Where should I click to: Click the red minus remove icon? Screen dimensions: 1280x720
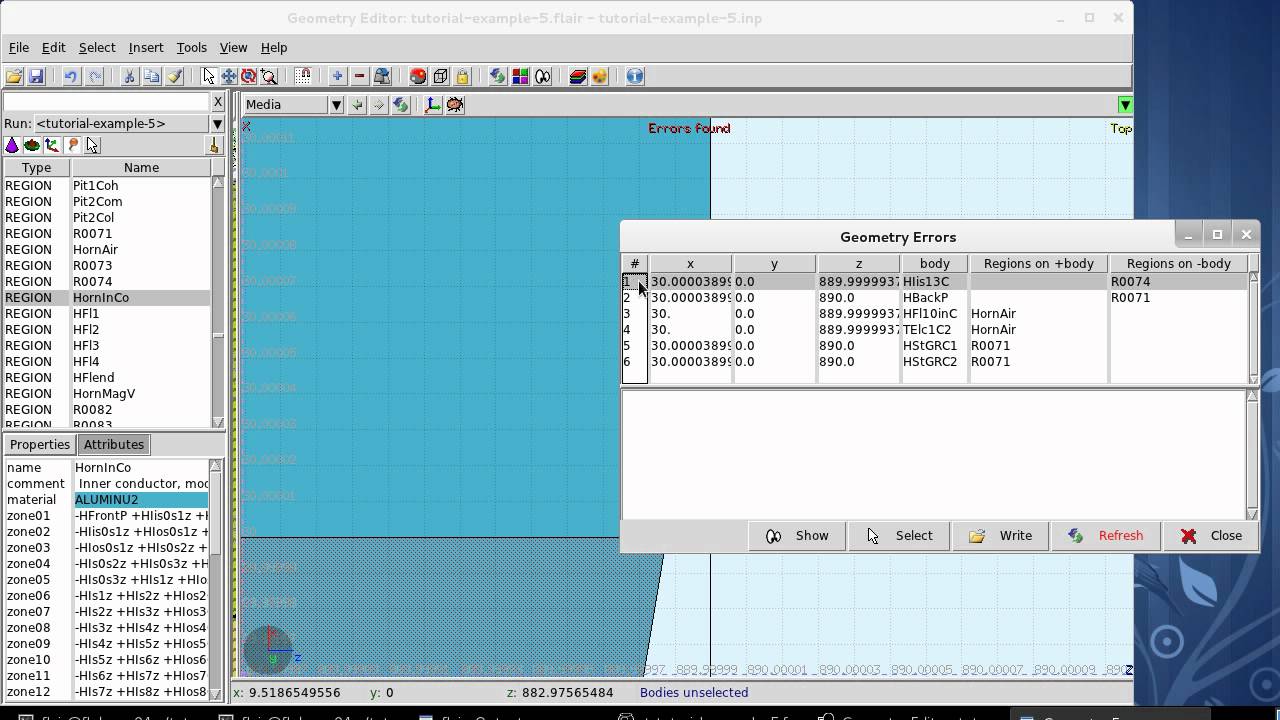click(x=360, y=76)
